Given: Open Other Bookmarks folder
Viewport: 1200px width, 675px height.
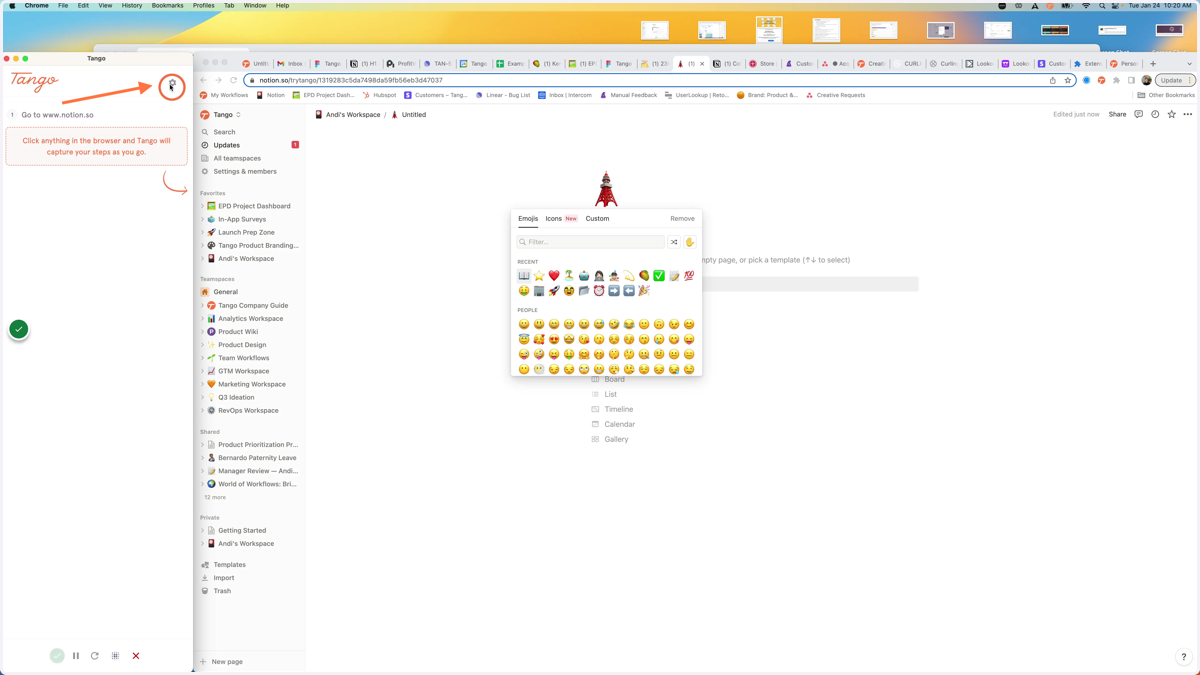Looking at the screenshot, I should click(1166, 95).
